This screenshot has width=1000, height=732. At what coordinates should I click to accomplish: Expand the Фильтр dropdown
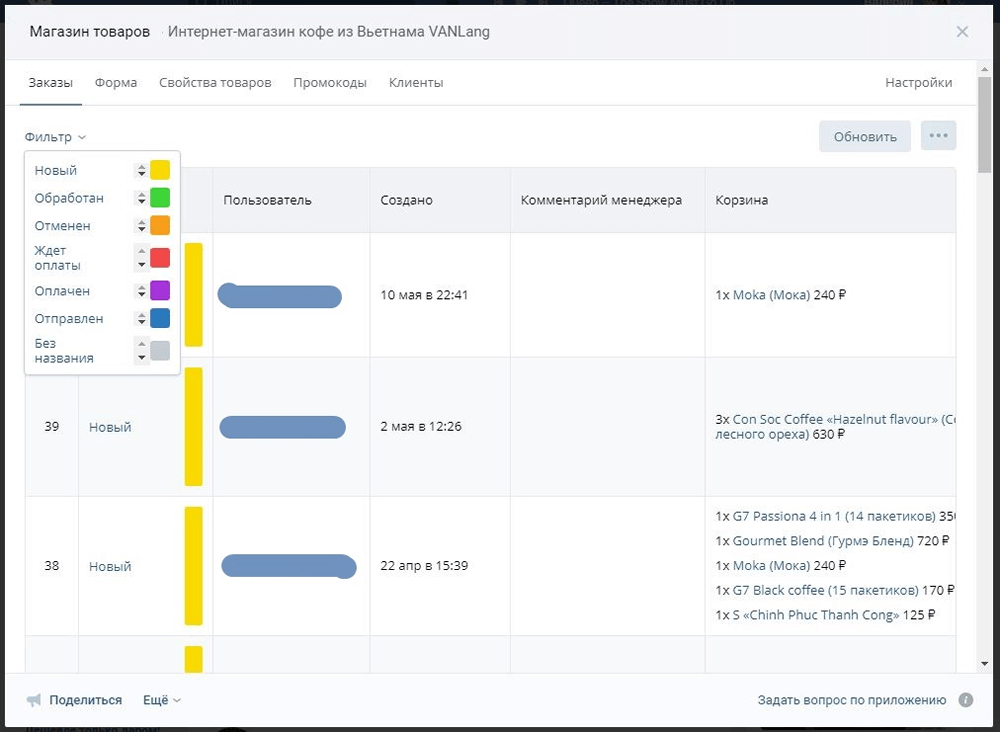[x=55, y=137]
